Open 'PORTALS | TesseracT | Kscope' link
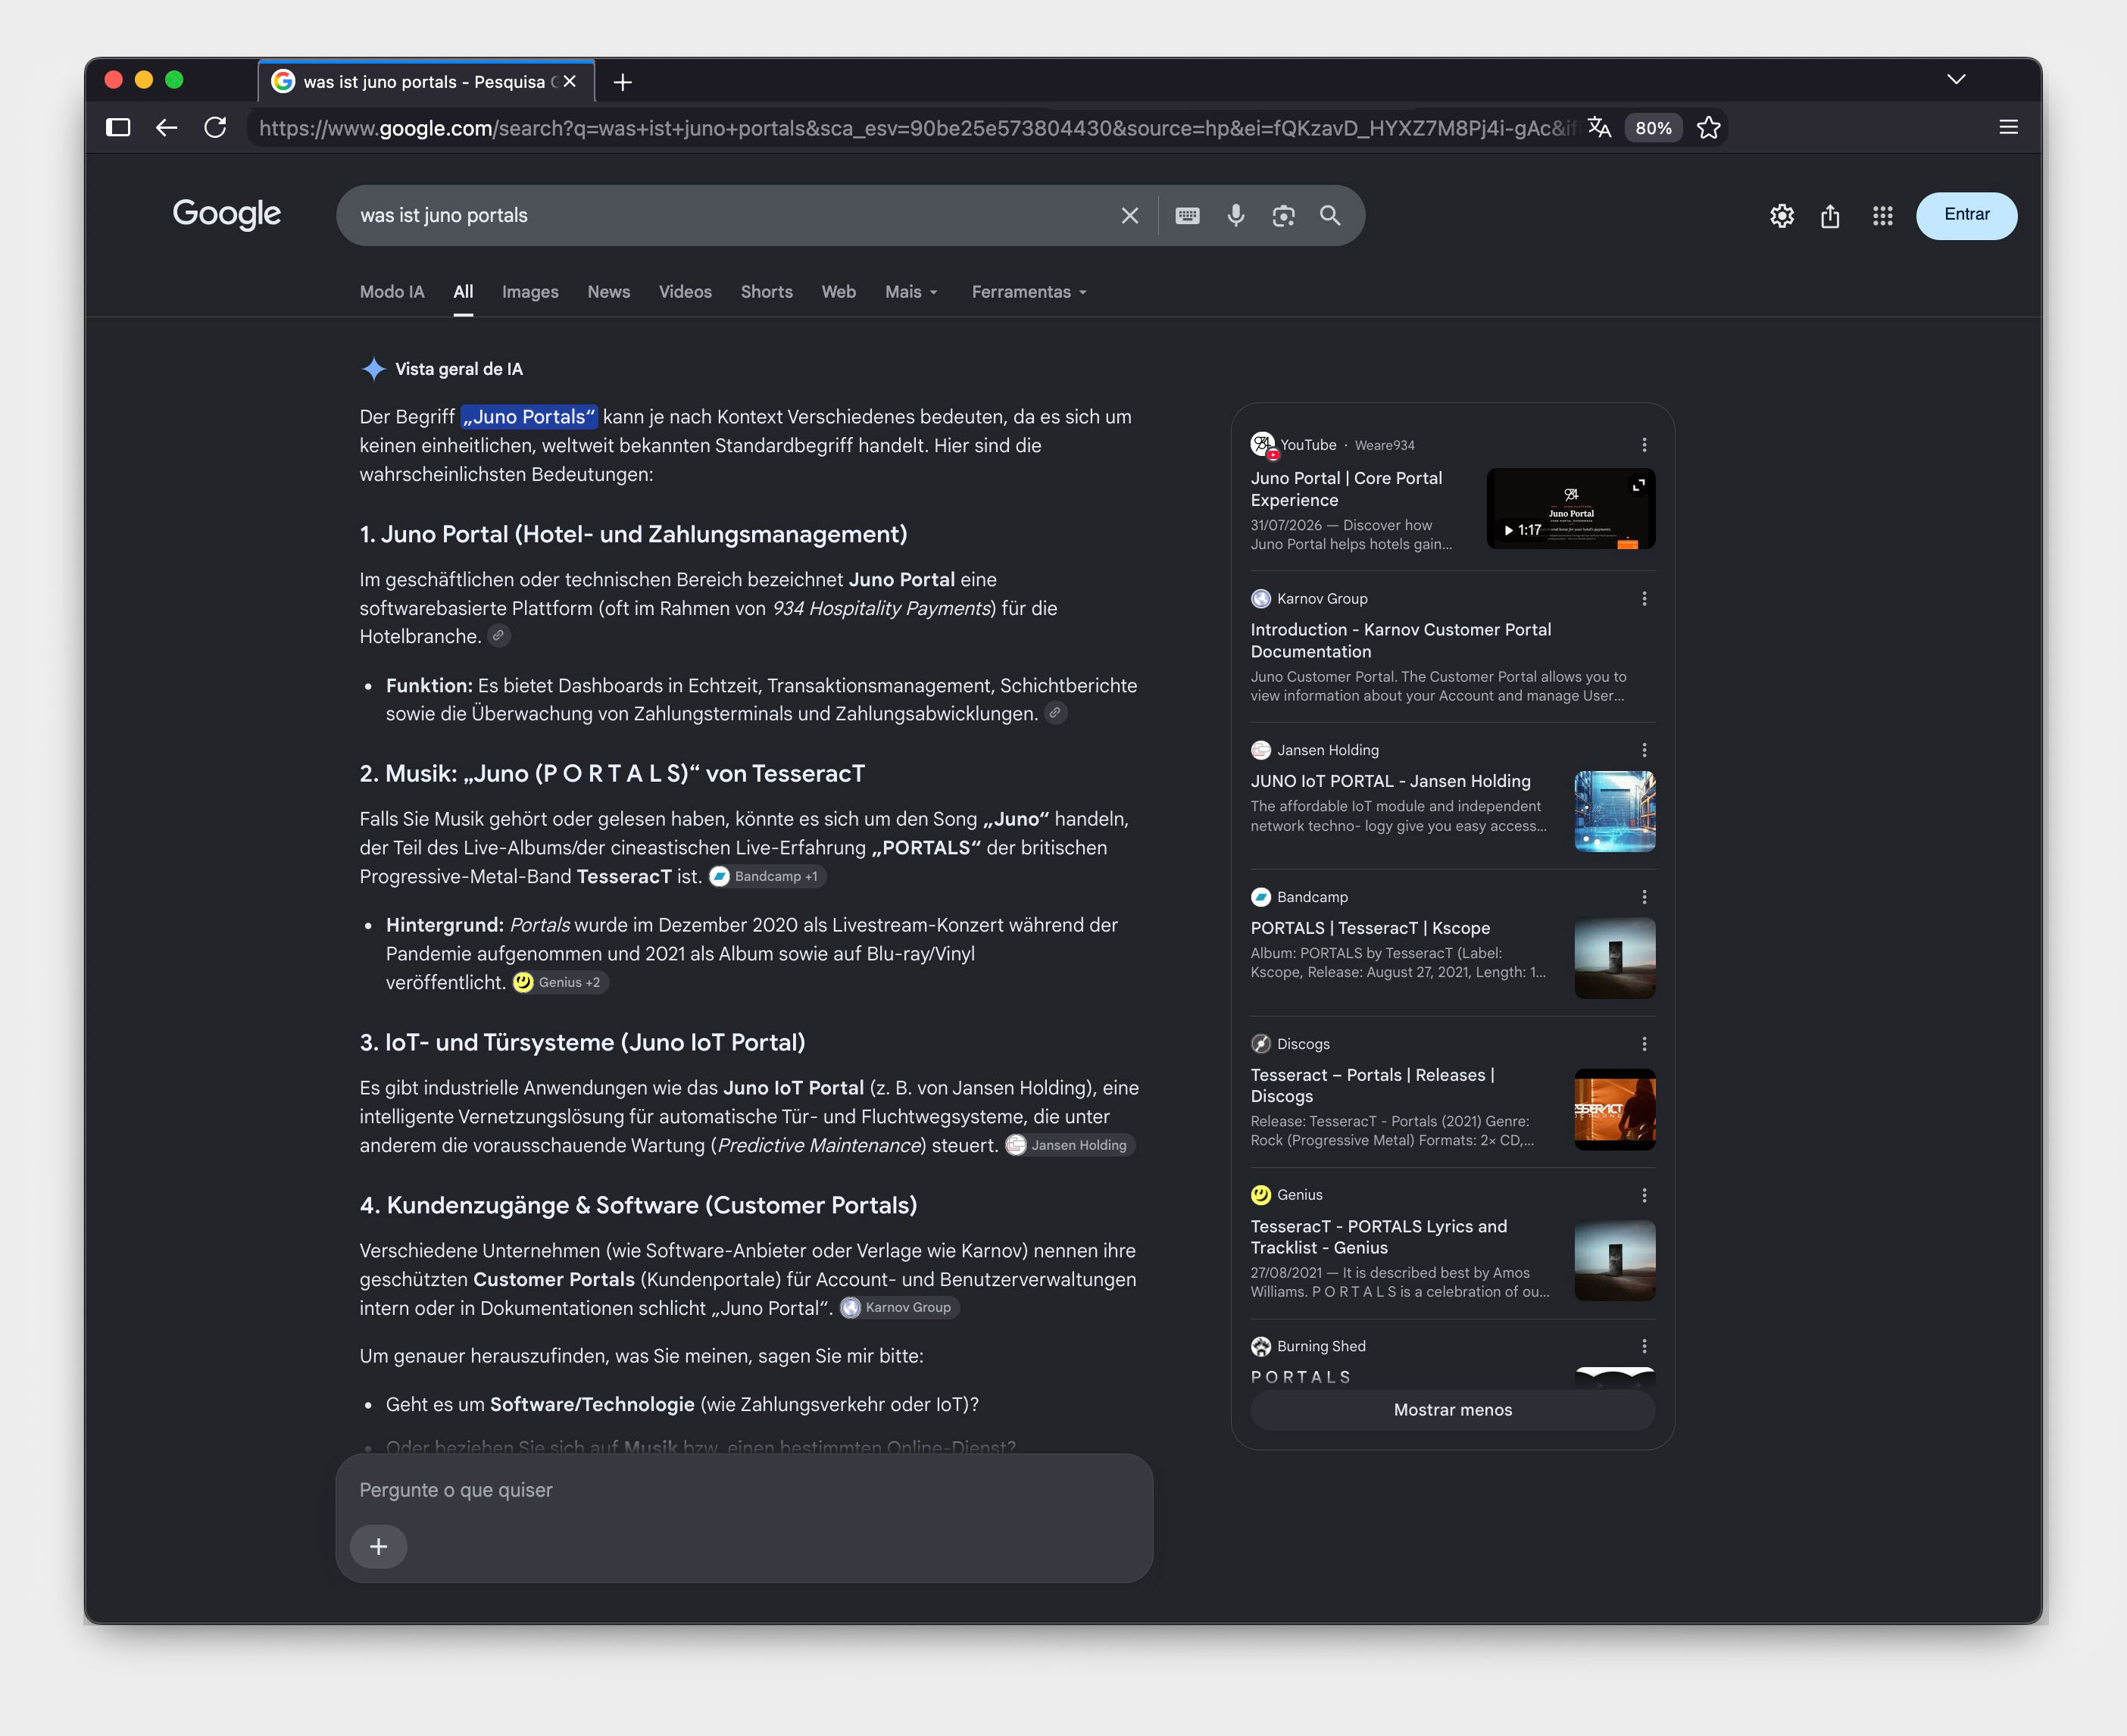This screenshot has width=2127, height=1736. (x=1370, y=928)
